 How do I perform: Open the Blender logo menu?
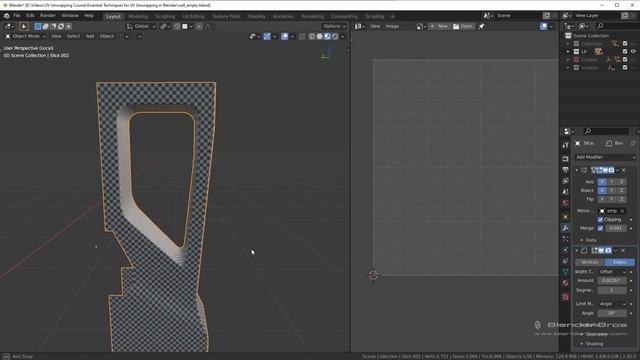(7, 16)
